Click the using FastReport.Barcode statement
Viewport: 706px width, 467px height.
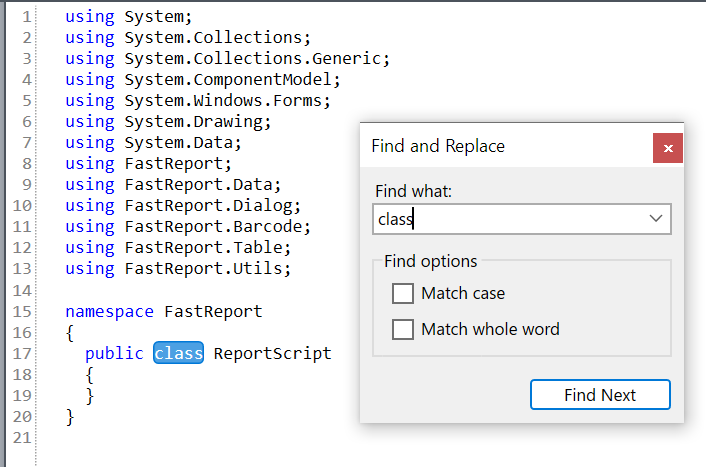point(188,227)
